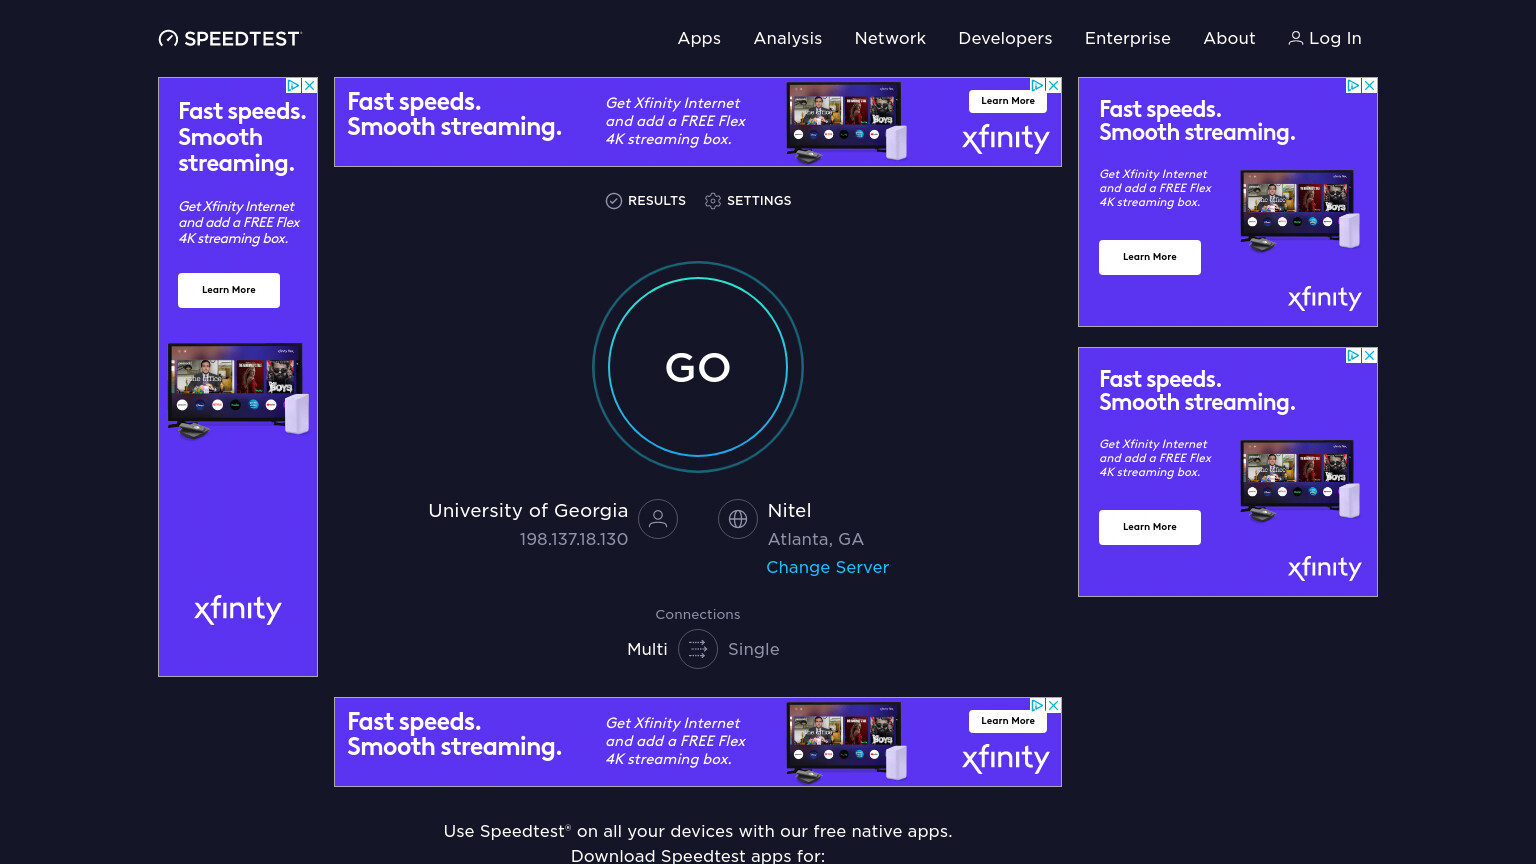Click Learn More in left sidebar ad
Viewport: 1536px width, 864px height.
[229, 290]
